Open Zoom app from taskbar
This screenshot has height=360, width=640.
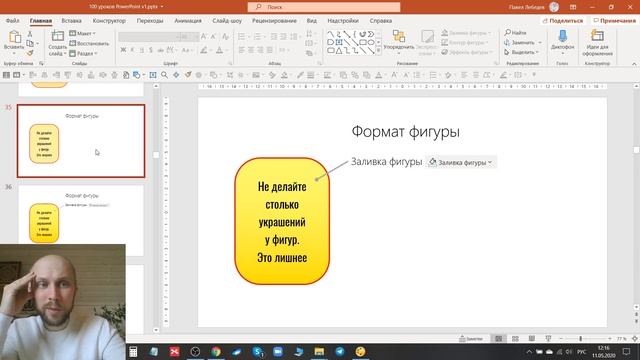pos(278,351)
